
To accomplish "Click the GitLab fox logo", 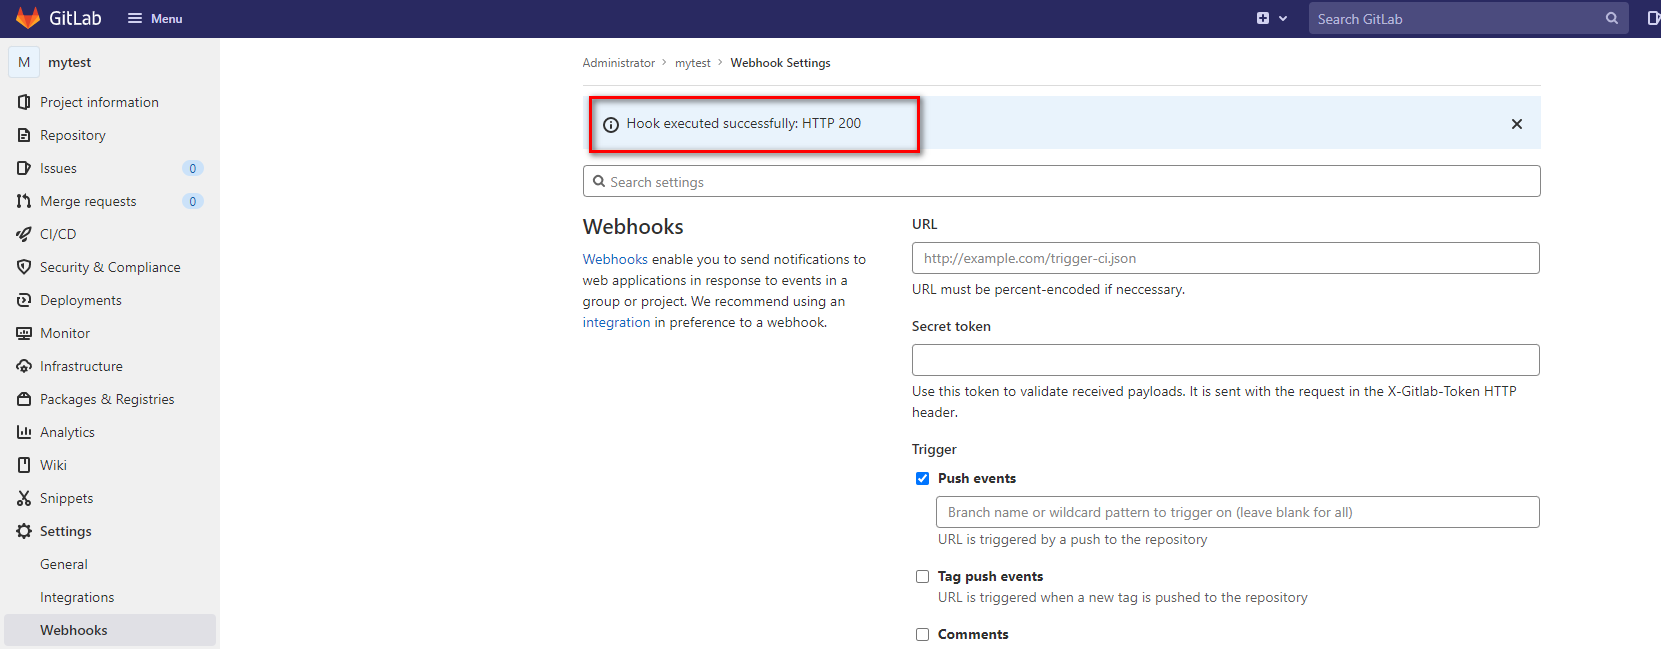I will point(28,18).
